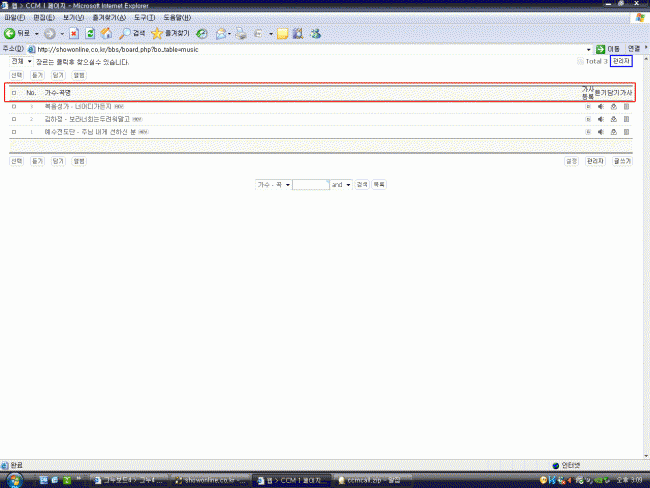Click the 설정 button below the list
Viewport: 650px width, 488px height.
(x=572, y=161)
